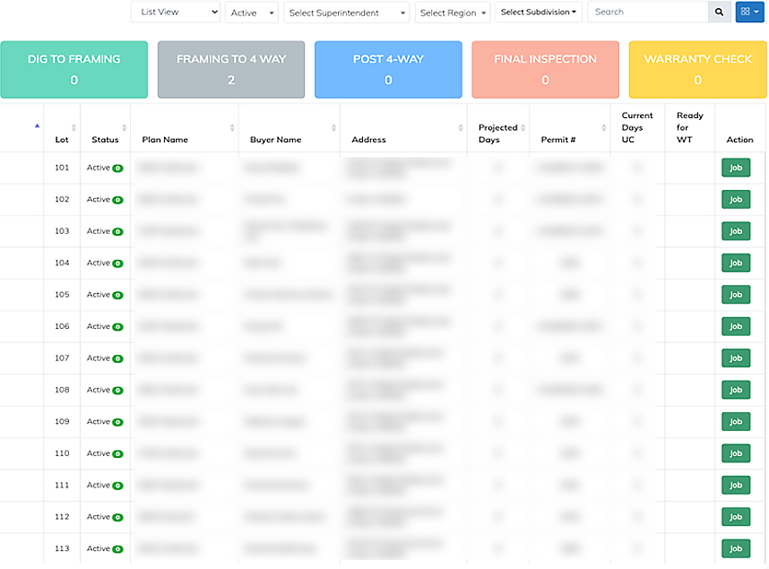Viewport: 769px width, 569px height.
Task: Select the Warranty Check yellow card
Action: click(x=697, y=69)
